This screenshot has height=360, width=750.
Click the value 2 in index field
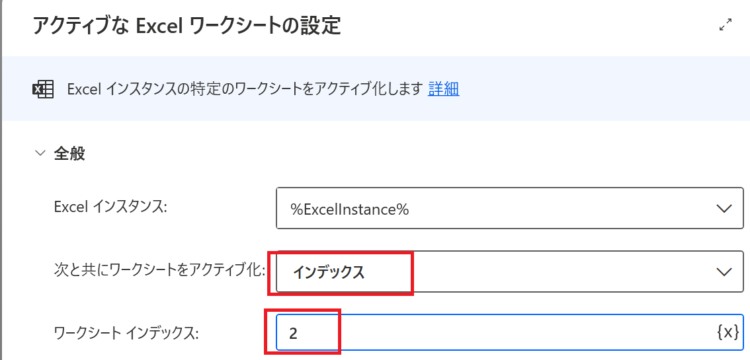293,333
